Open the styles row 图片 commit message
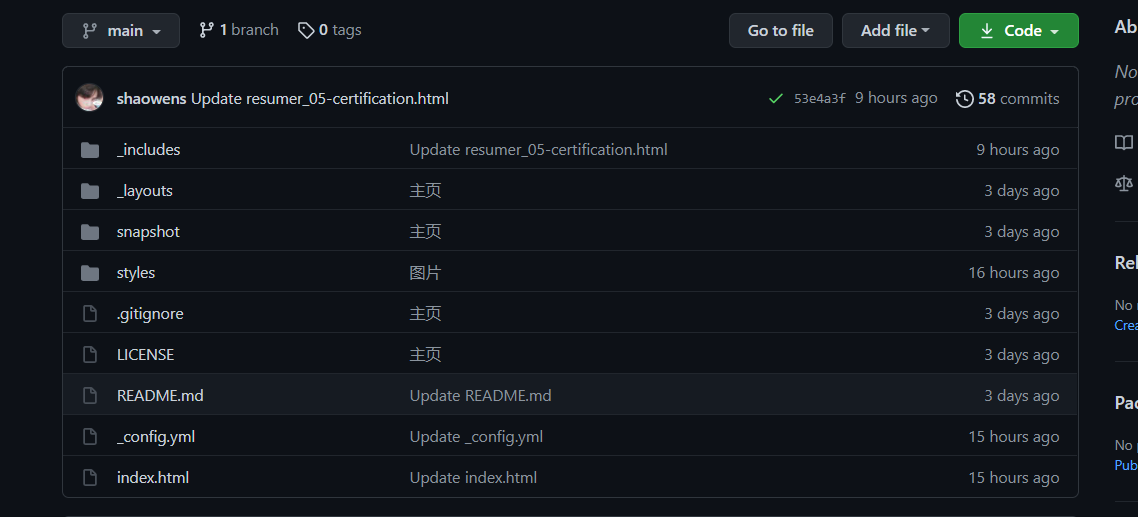 tap(425, 273)
